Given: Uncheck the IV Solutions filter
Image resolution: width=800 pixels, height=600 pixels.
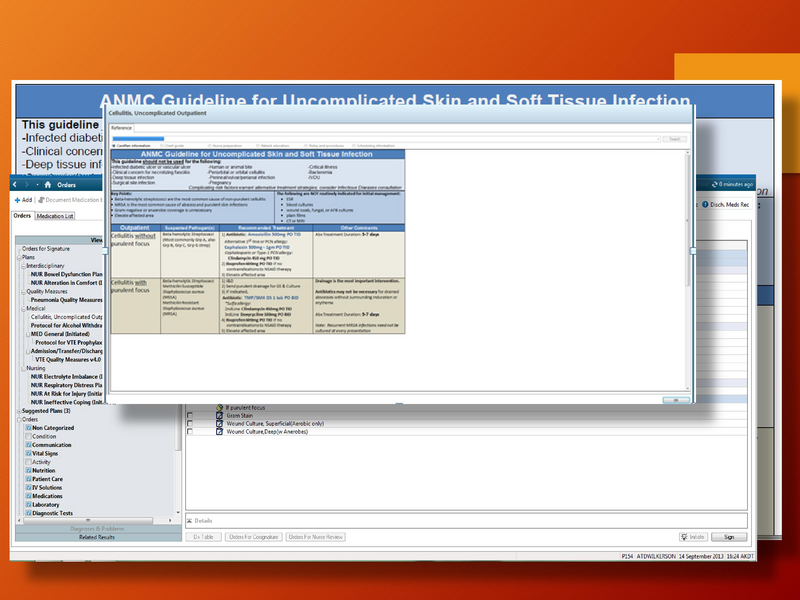Looking at the screenshot, I should (x=29, y=487).
